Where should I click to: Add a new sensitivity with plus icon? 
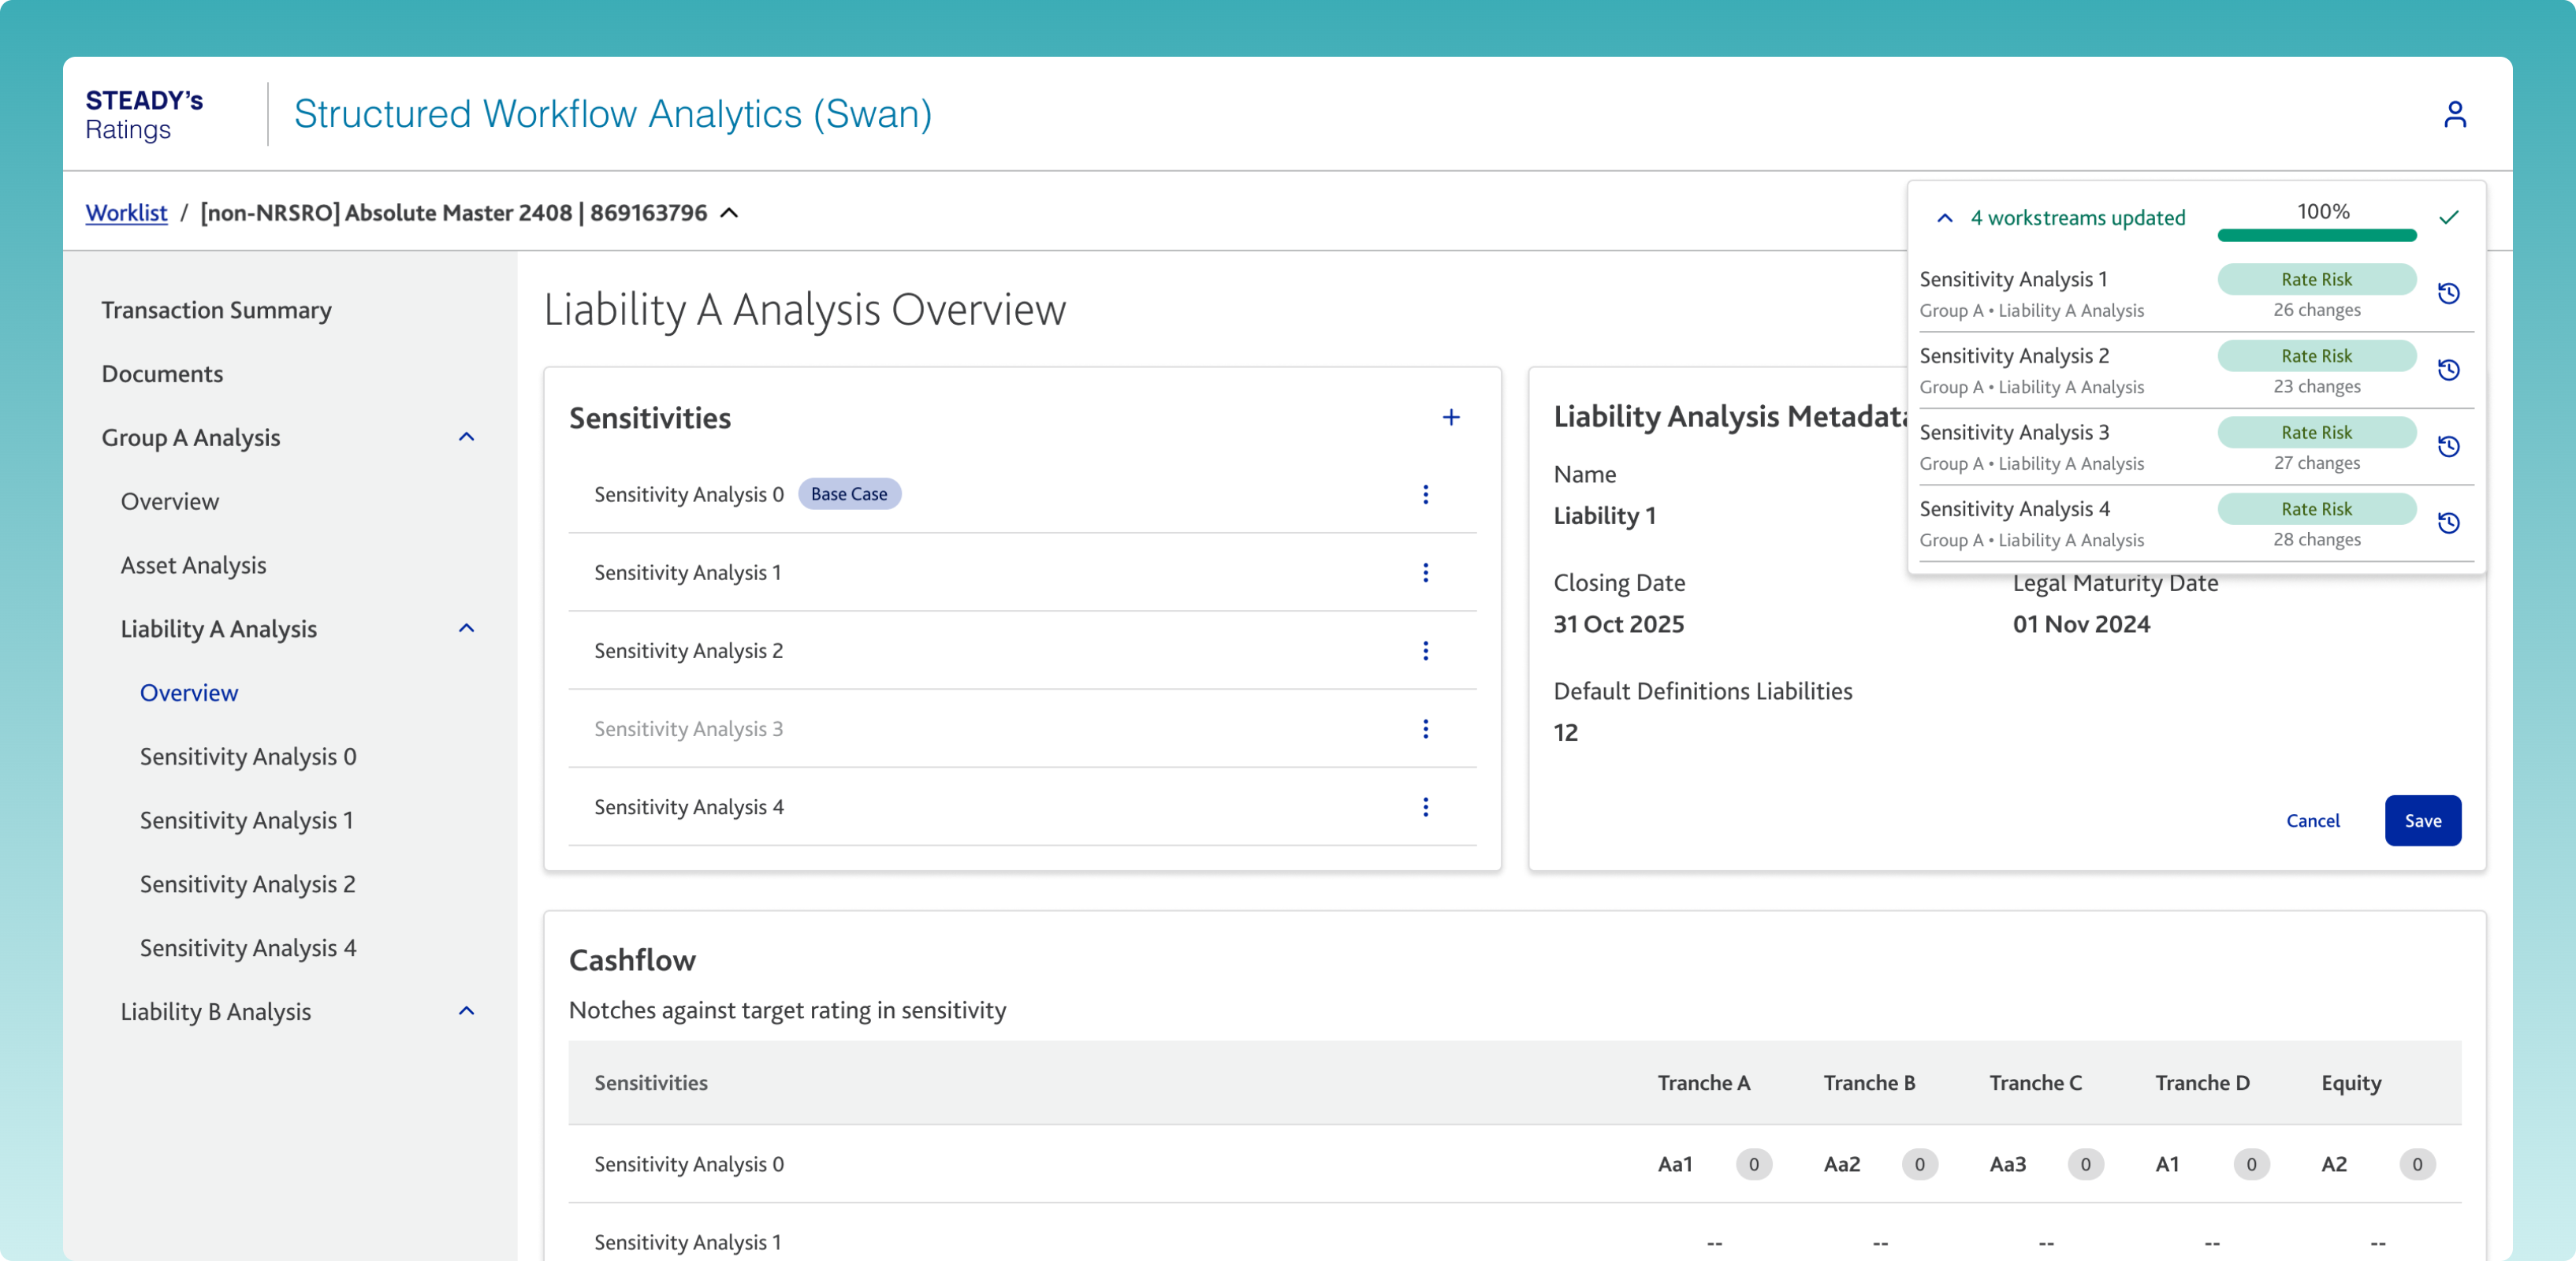click(1451, 417)
